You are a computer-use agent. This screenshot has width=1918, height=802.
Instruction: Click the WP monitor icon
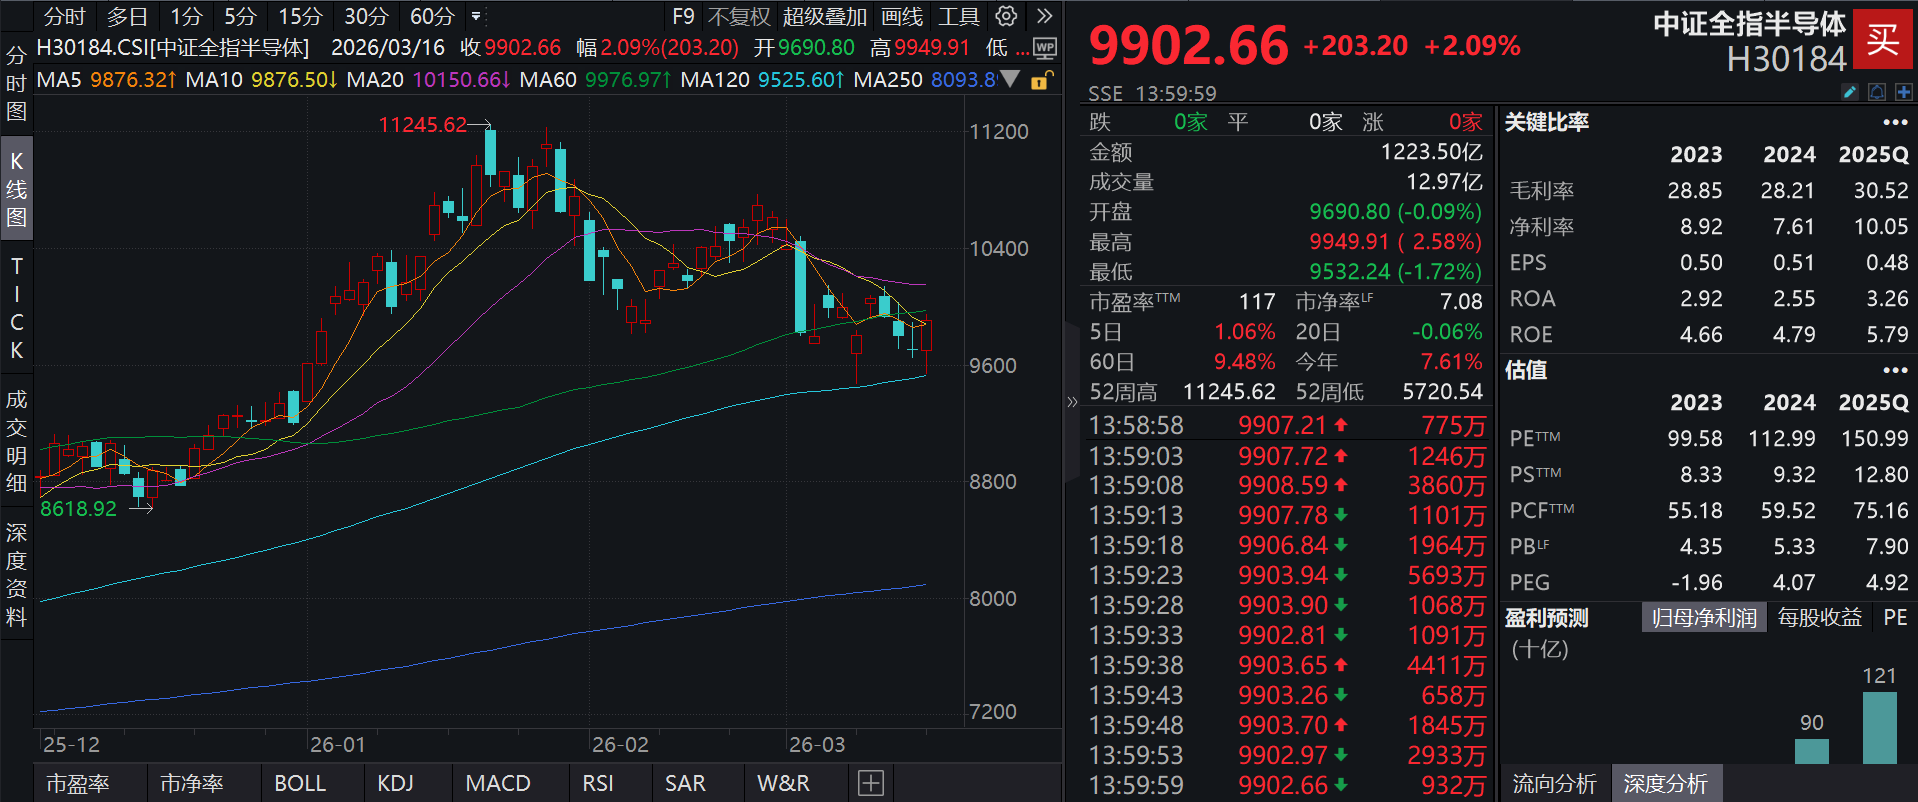[1045, 48]
